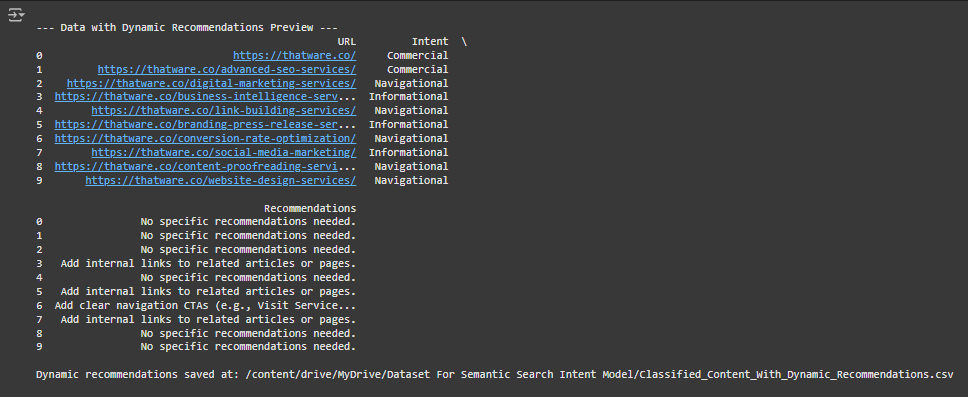Click 'Navigational' intent in row 8
This screenshot has height=397, width=968.
click(411, 167)
